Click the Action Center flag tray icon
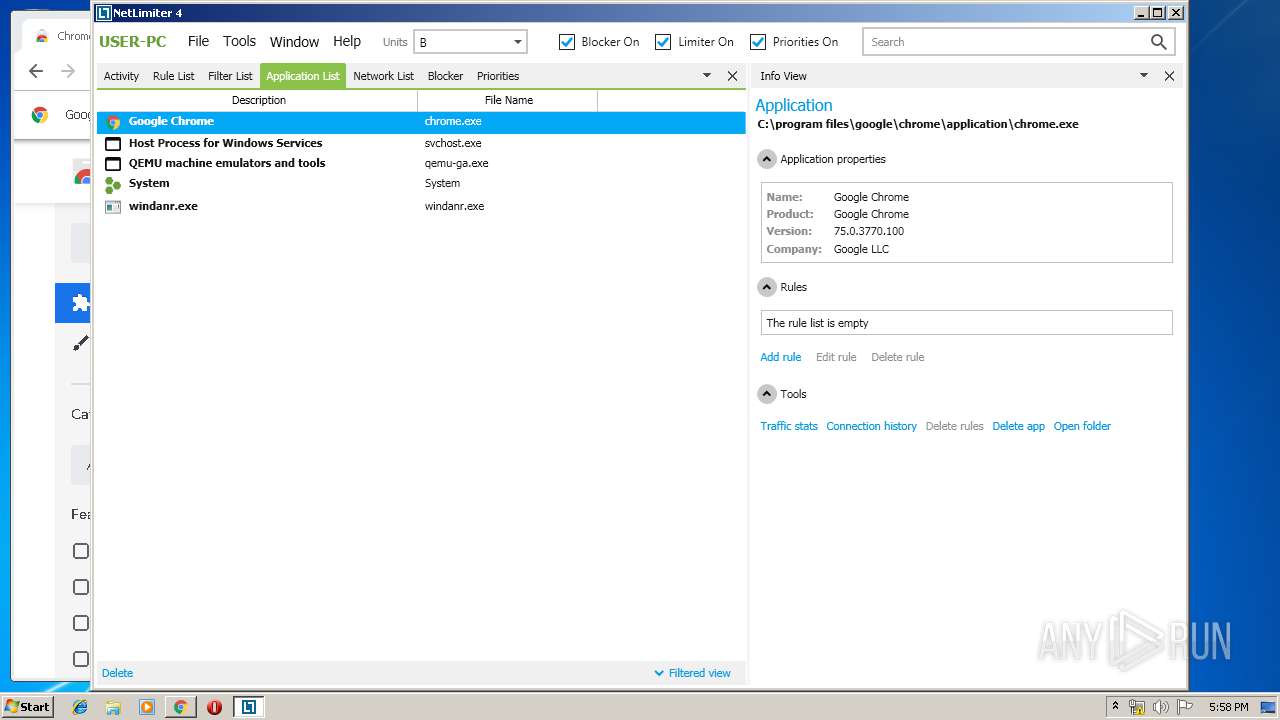This screenshot has width=1280, height=720. coord(1185,707)
